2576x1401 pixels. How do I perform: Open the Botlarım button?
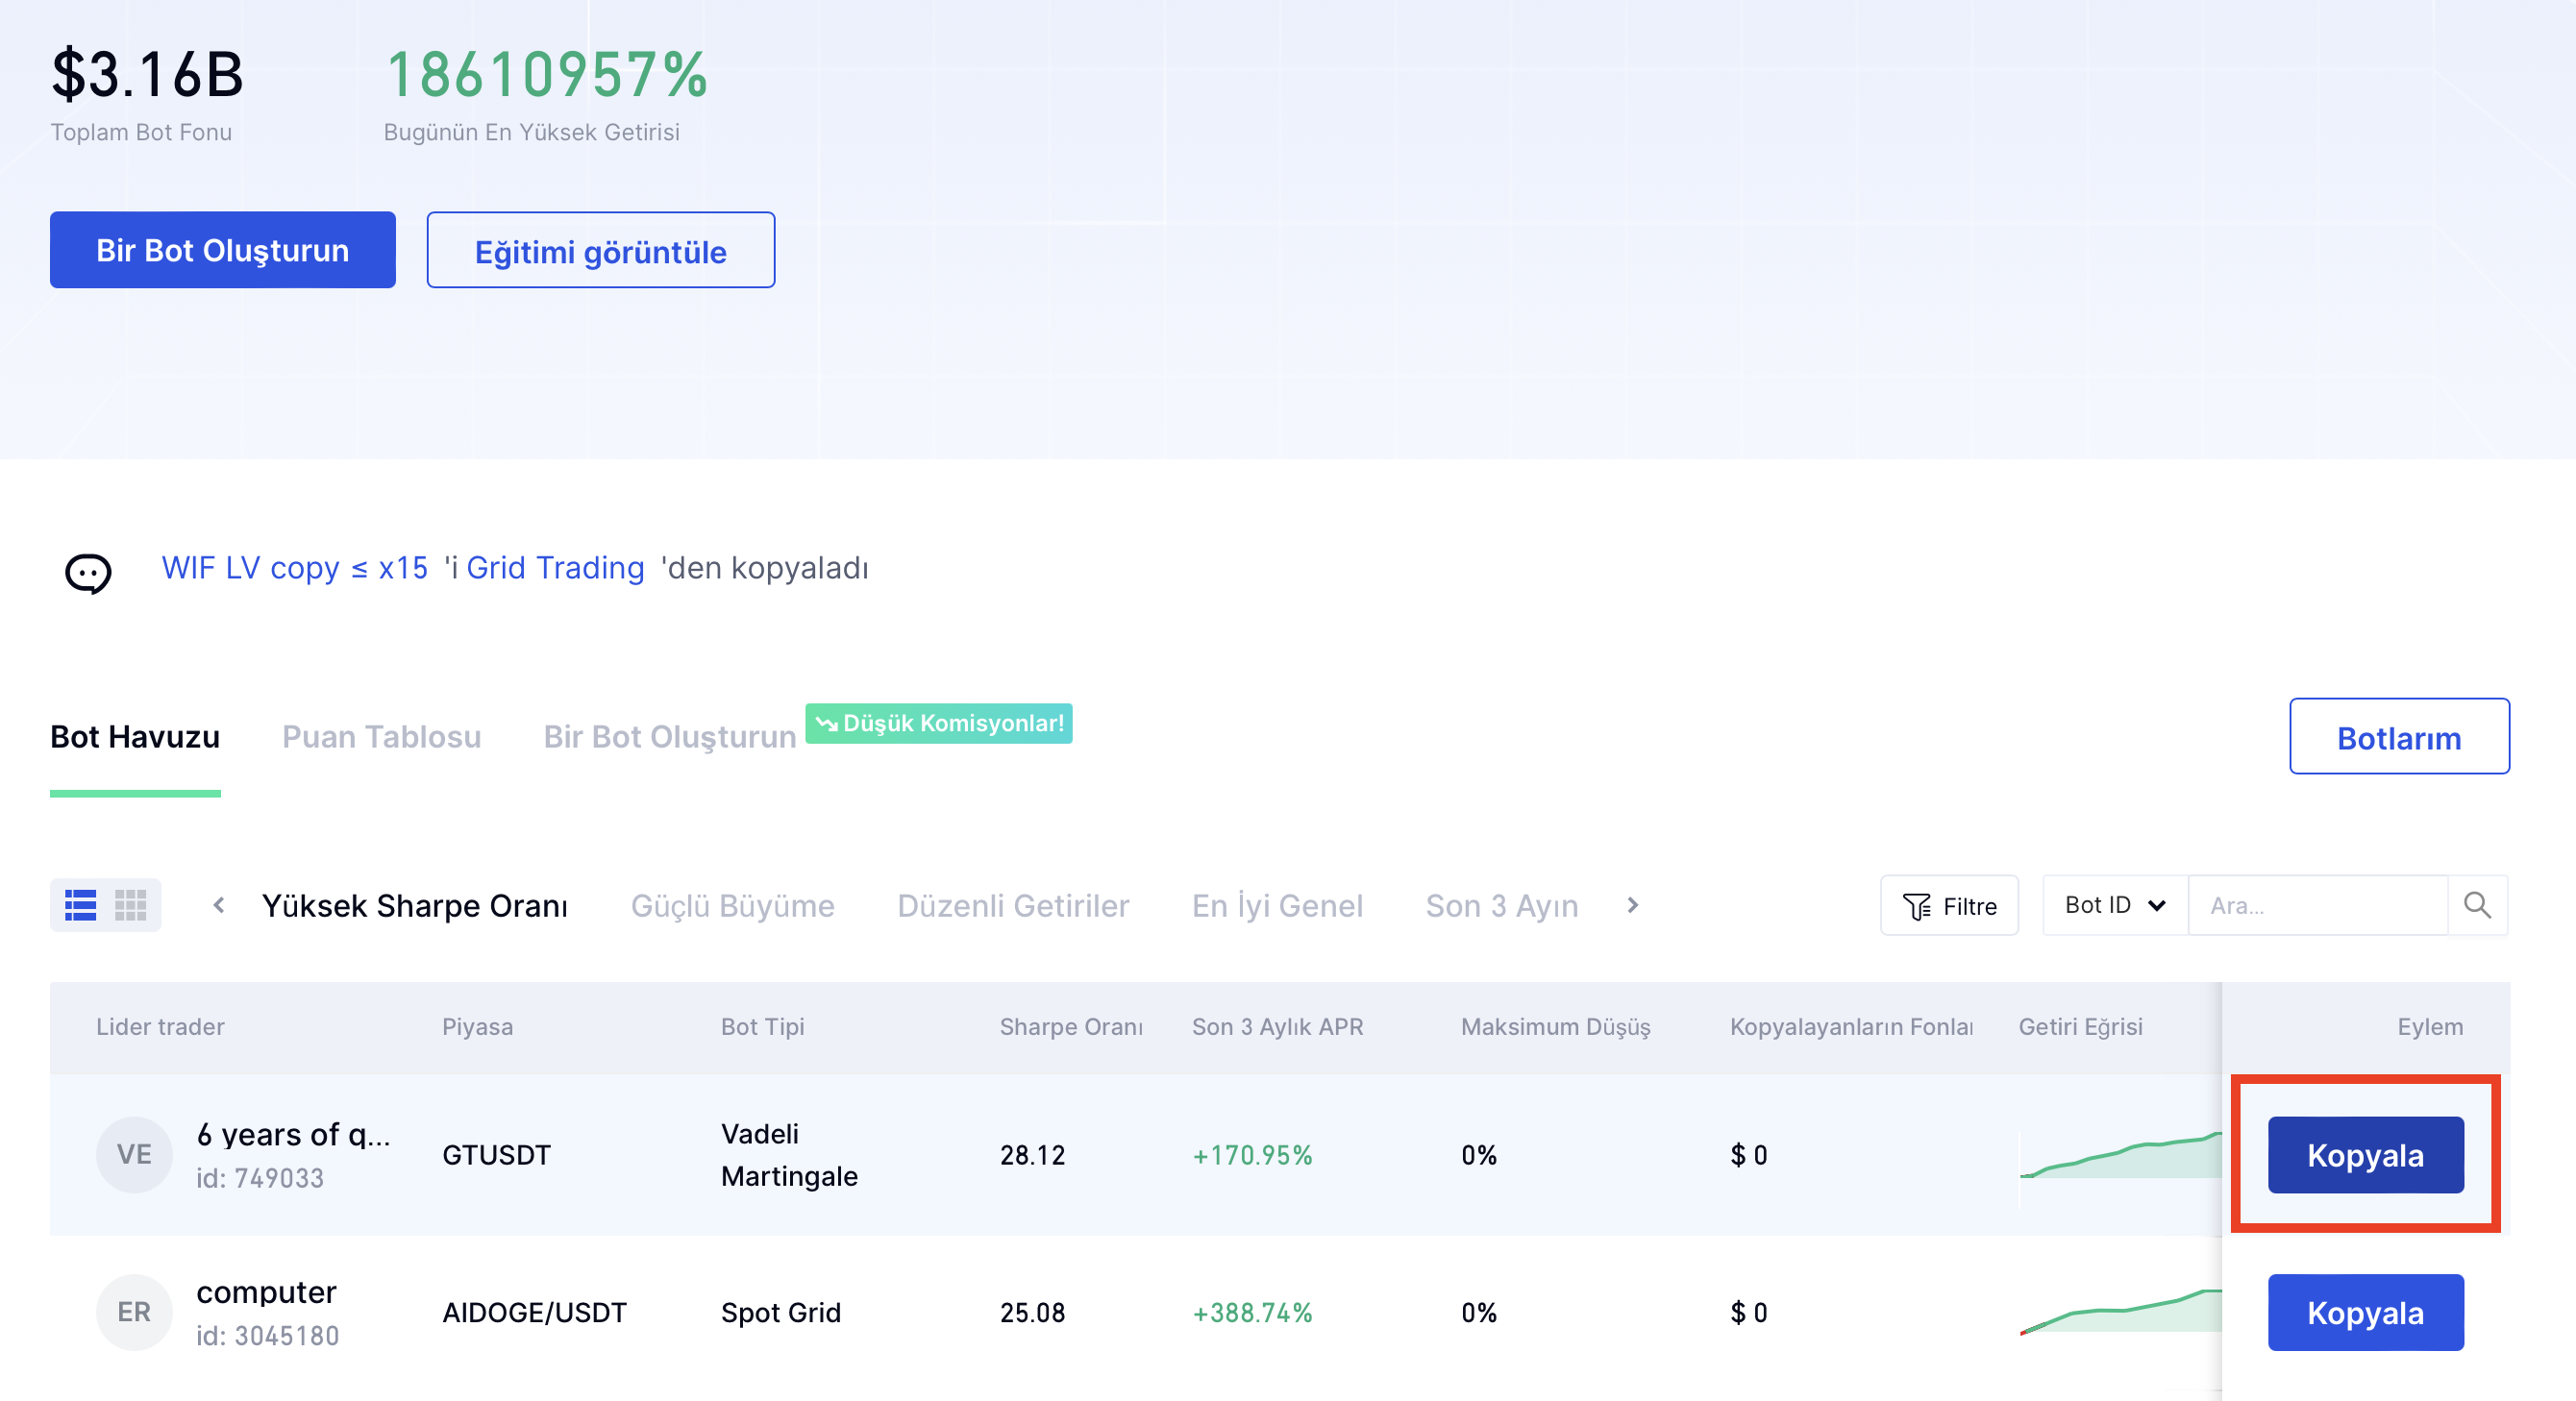2398,737
